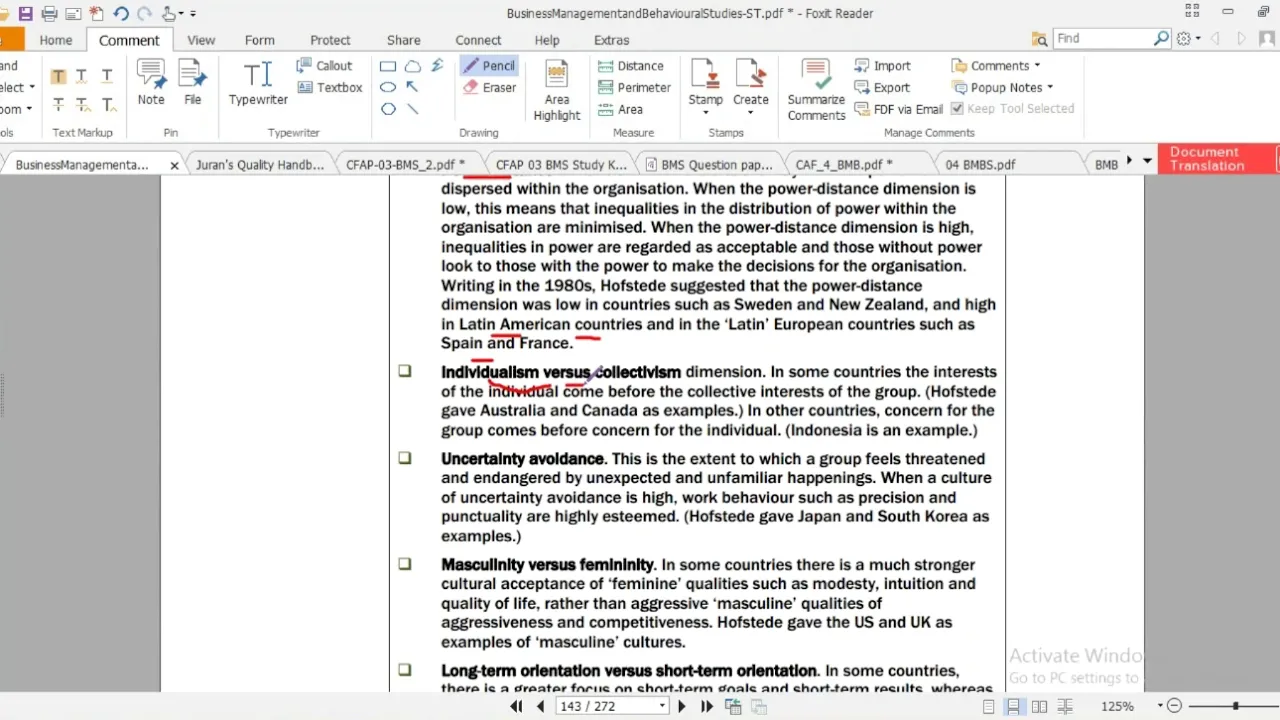Image resolution: width=1280 pixels, height=720 pixels.
Task: Click the Redo arrow
Action: click(x=145, y=14)
